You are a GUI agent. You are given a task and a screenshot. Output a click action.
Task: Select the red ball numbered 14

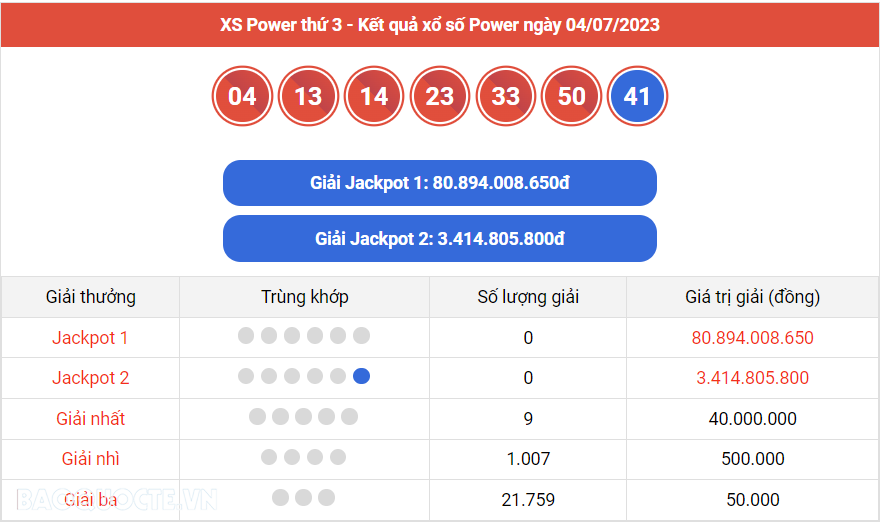pyautogui.click(x=374, y=96)
